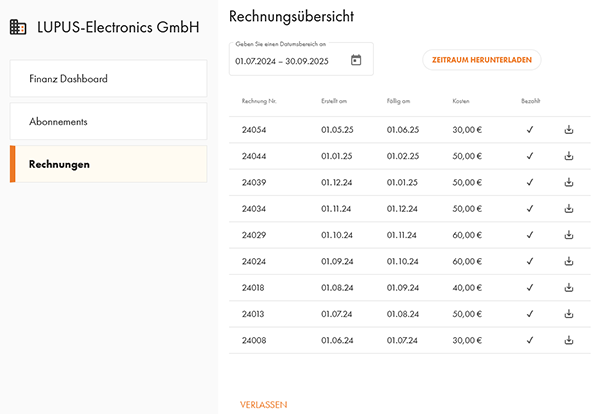Download invoice 24039
Image resolution: width=600 pixels, height=414 pixels.
569,182
